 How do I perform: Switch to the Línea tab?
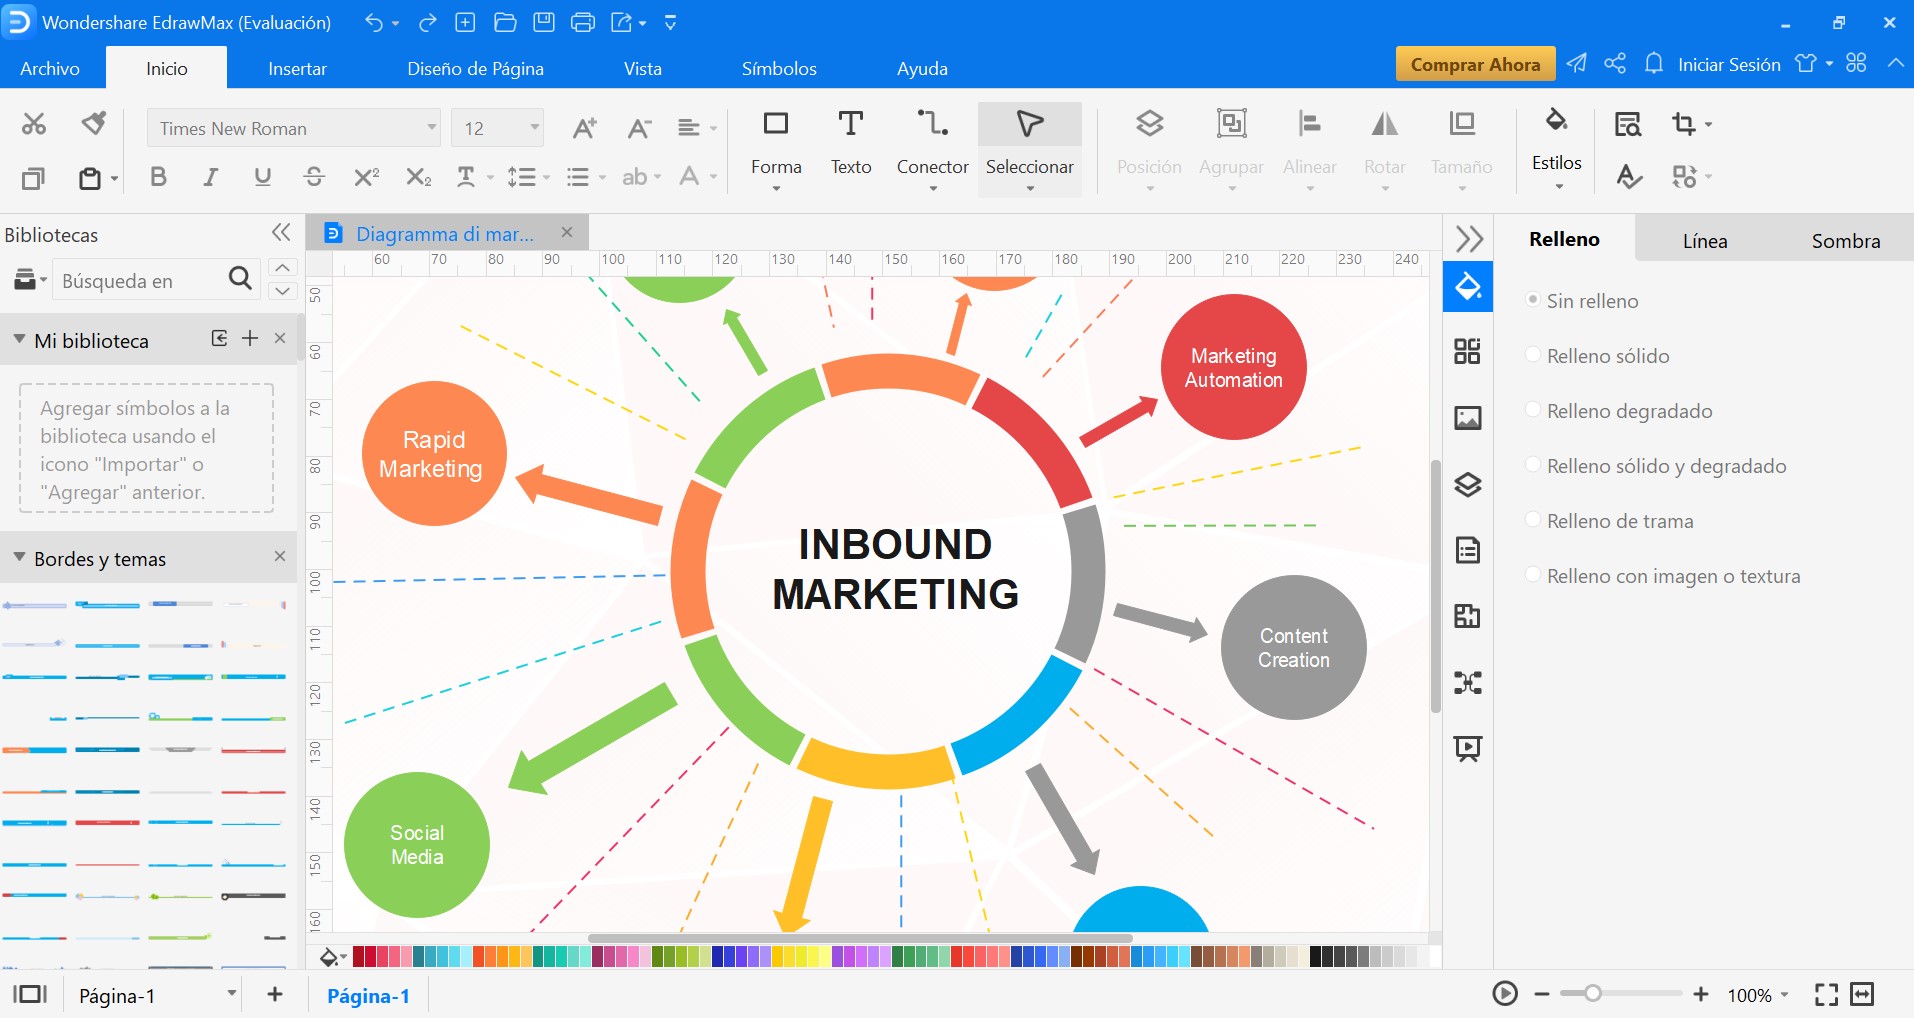[x=1705, y=240]
